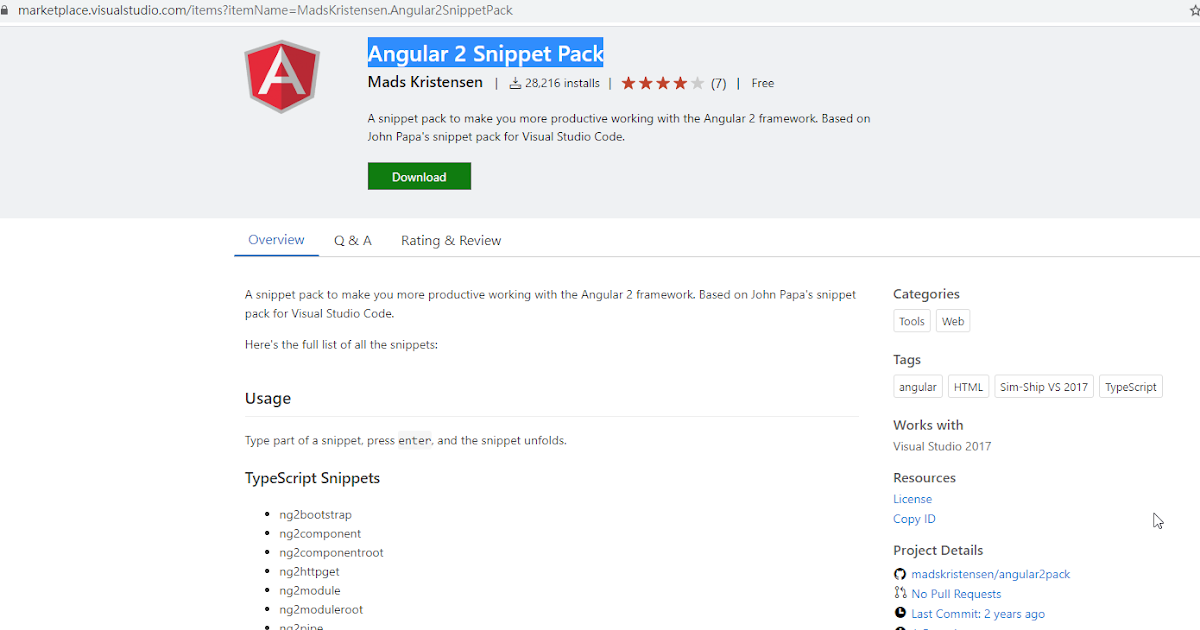Click the Angular logo extension icon
The image size is (1200, 630).
[282, 76]
